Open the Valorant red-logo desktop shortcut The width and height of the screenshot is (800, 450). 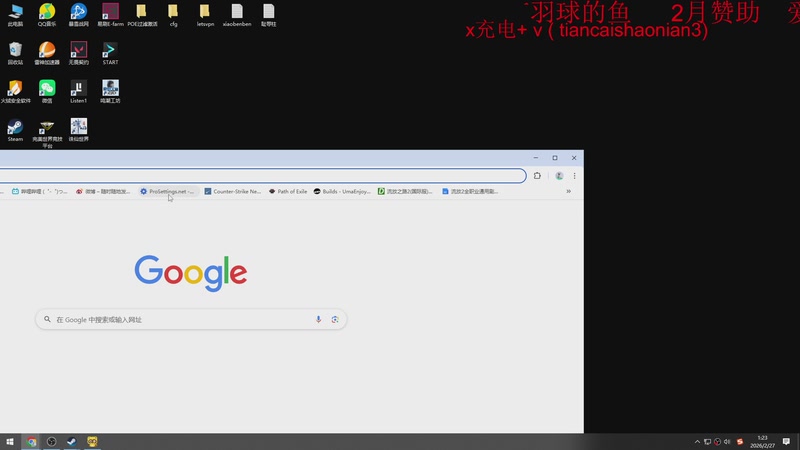tap(79, 54)
